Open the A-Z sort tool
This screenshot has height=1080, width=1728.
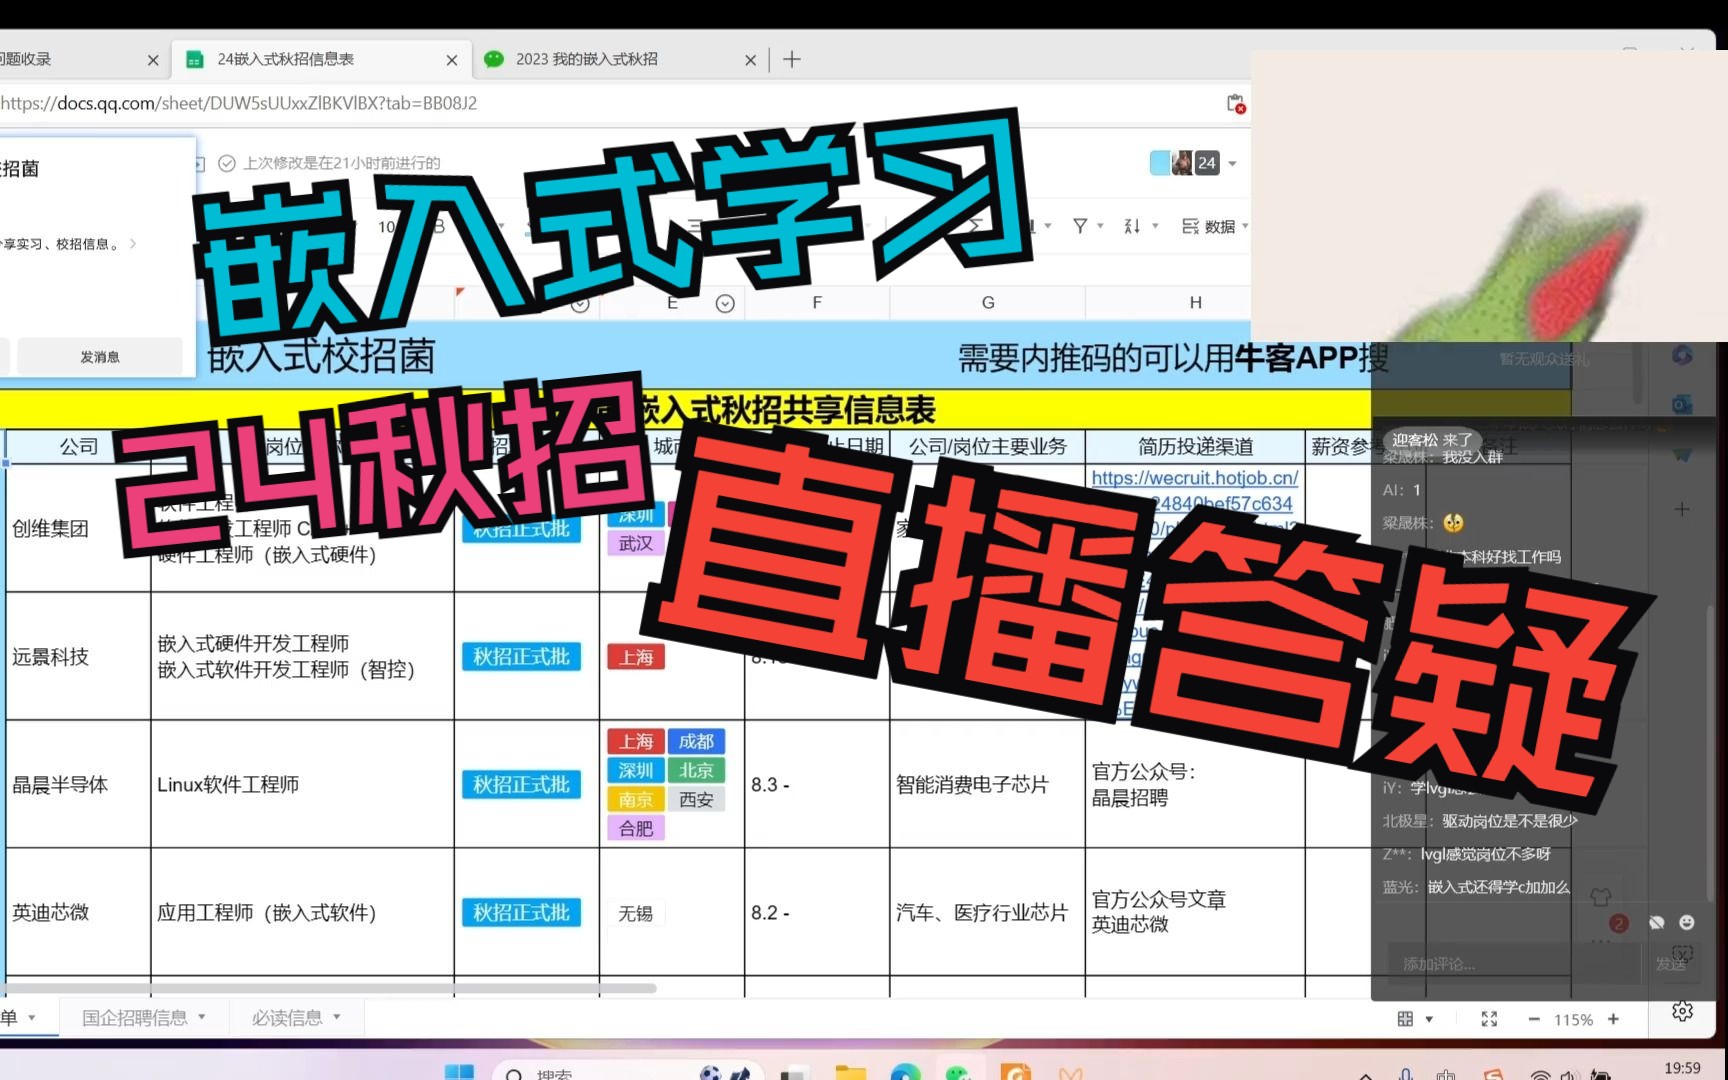point(1132,226)
